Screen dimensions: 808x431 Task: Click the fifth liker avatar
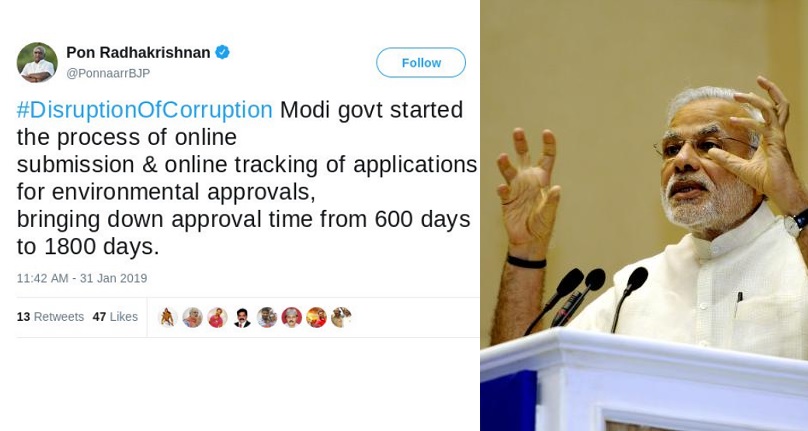pos(266,317)
